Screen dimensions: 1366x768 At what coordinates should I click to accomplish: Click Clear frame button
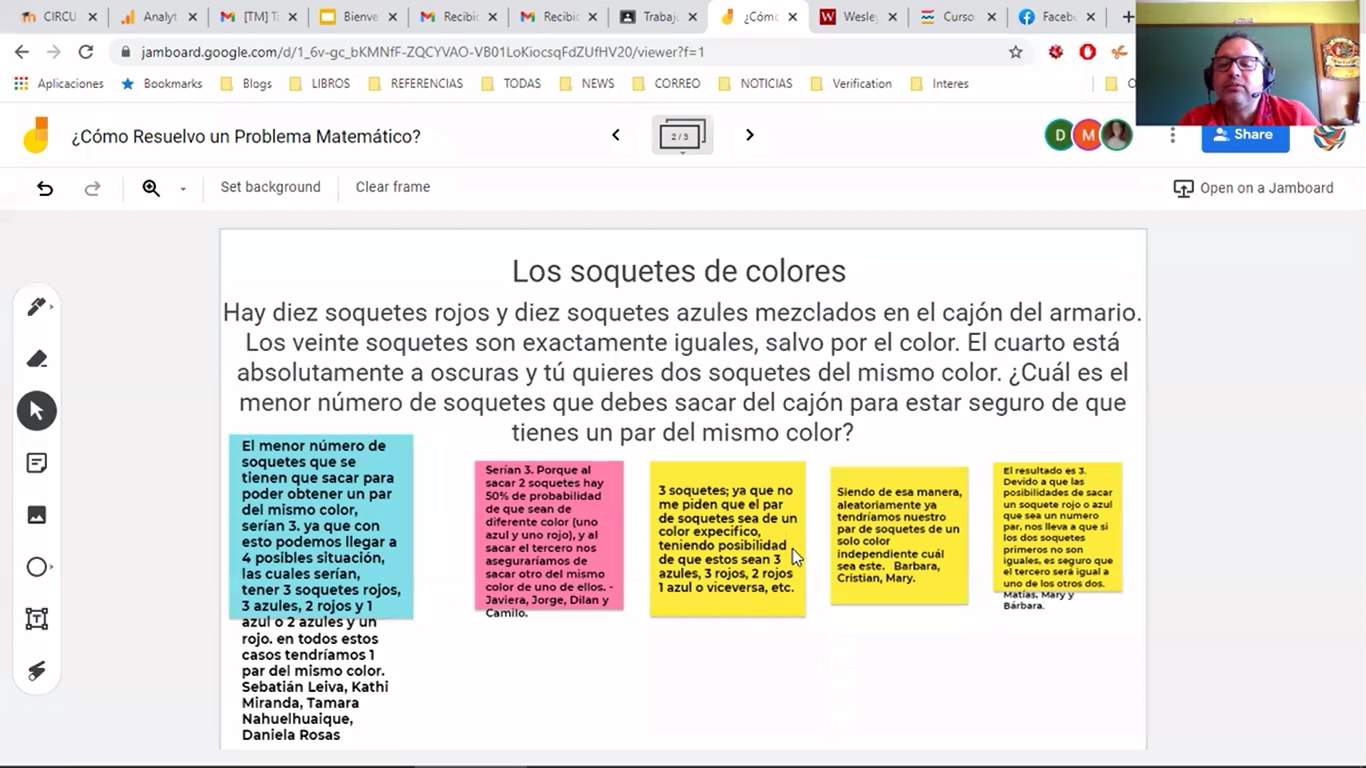click(x=392, y=187)
